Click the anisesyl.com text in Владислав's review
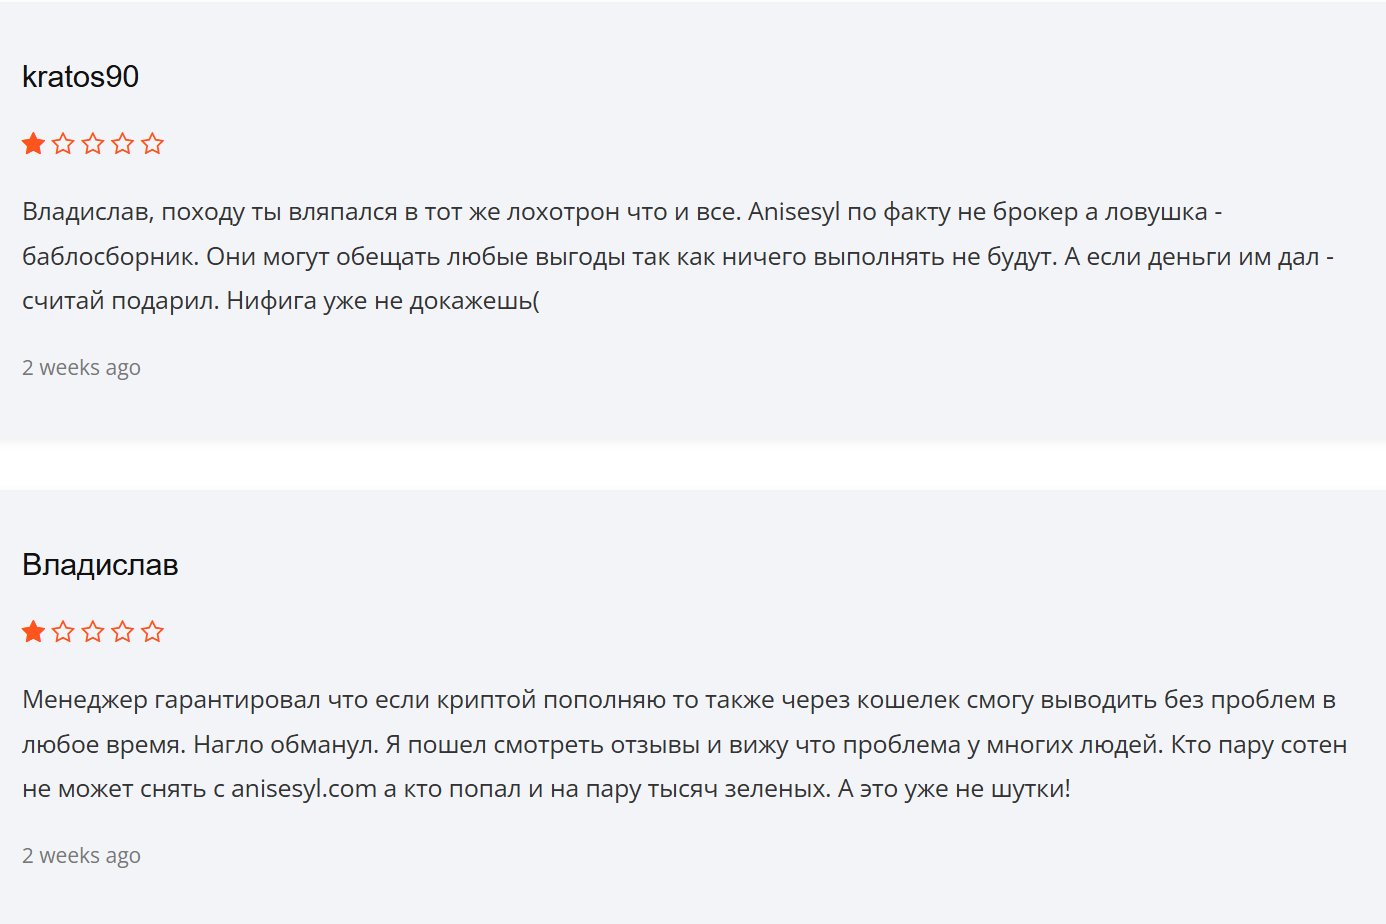Screen dimensions: 1386x924 click(304, 789)
